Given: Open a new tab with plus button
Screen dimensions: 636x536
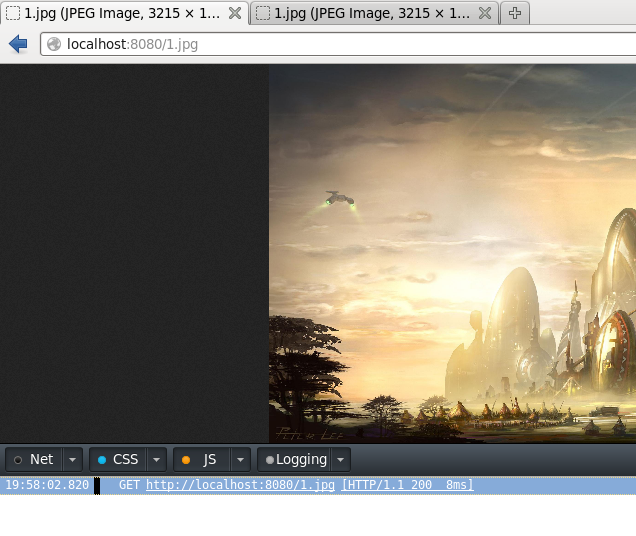Looking at the screenshot, I should tap(515, 13).
